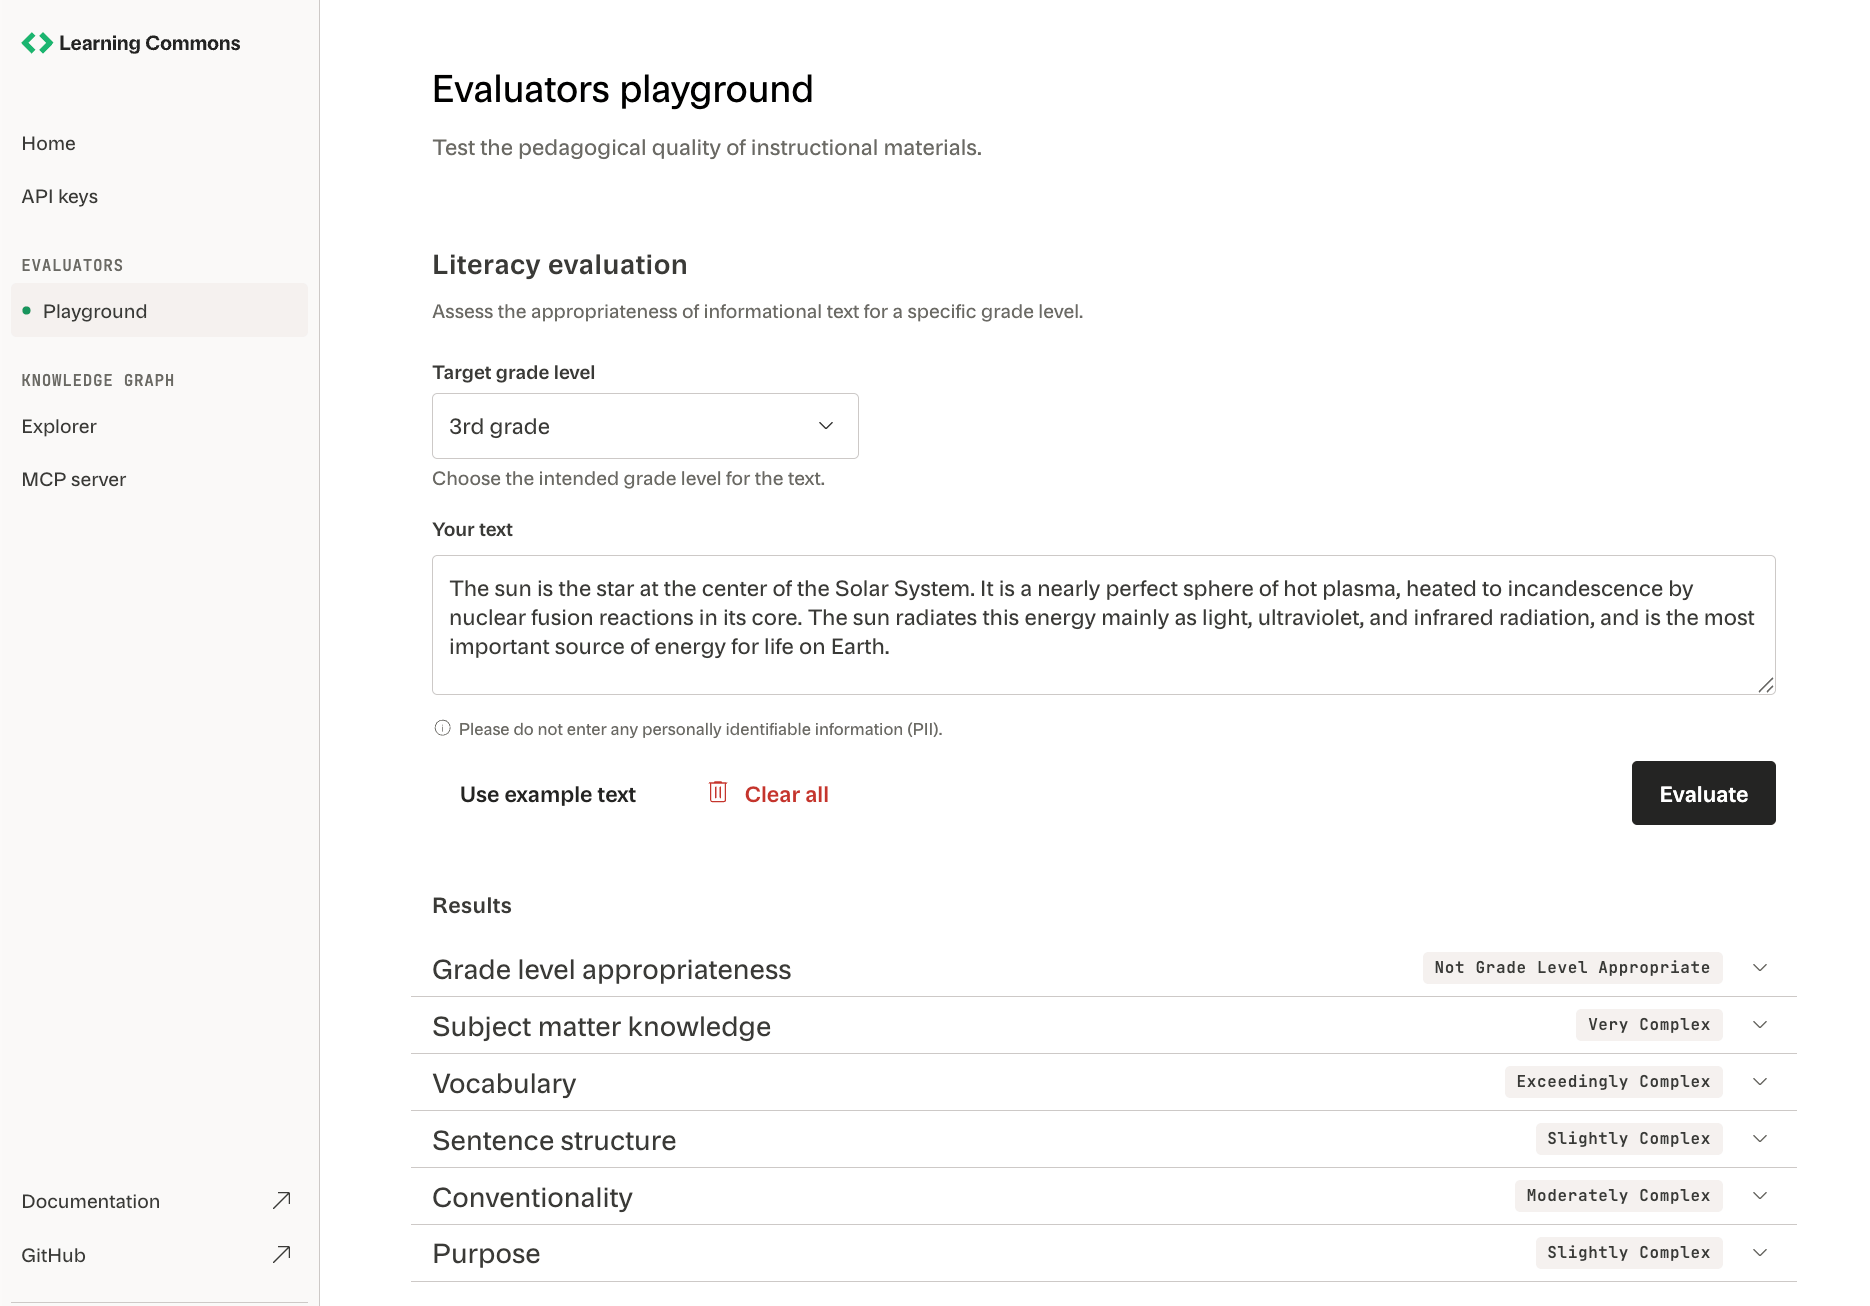
Task: Click the Documentation external link arrow icon
Action: pos(282,1200)
